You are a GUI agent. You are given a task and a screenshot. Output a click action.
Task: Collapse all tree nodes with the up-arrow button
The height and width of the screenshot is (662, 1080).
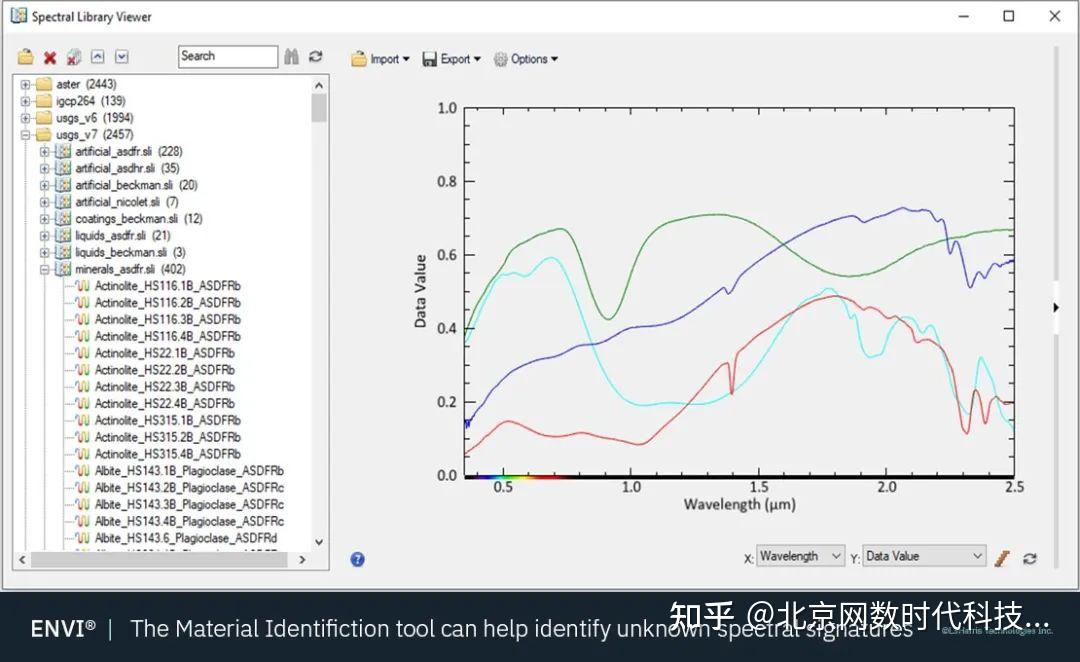97,57
